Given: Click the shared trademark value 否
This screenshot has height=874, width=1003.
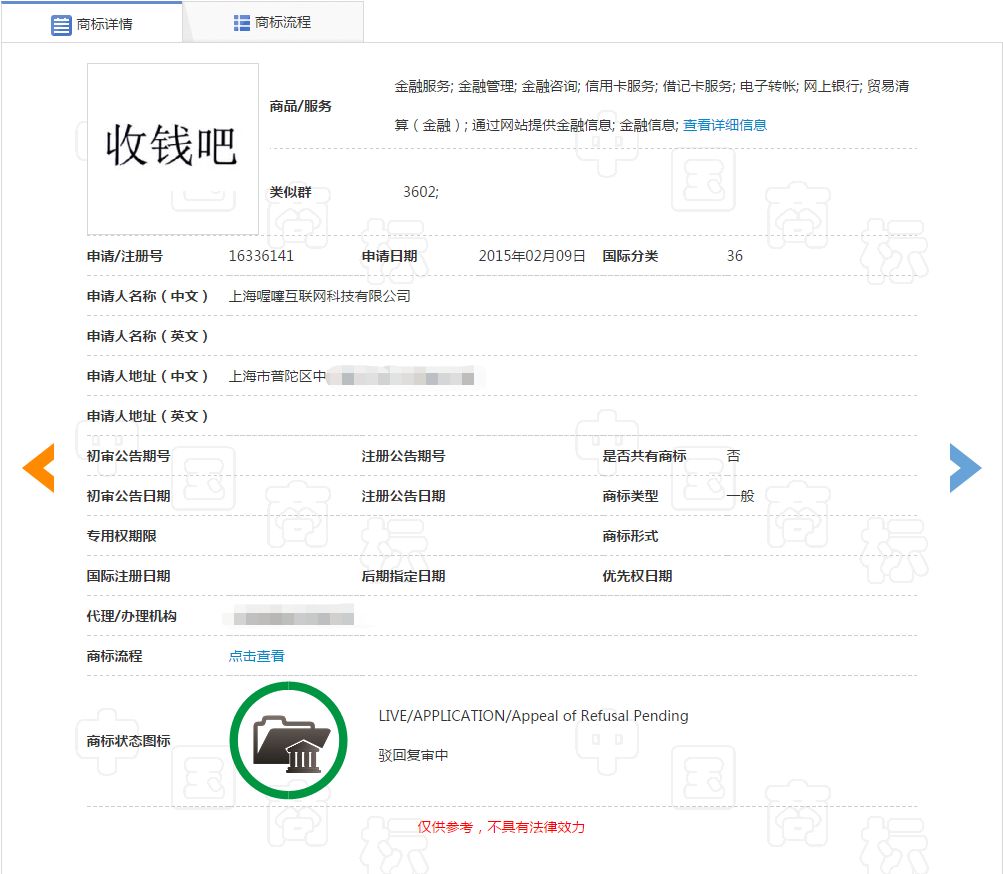Looking at the screenshot, I should coord(734,456).
